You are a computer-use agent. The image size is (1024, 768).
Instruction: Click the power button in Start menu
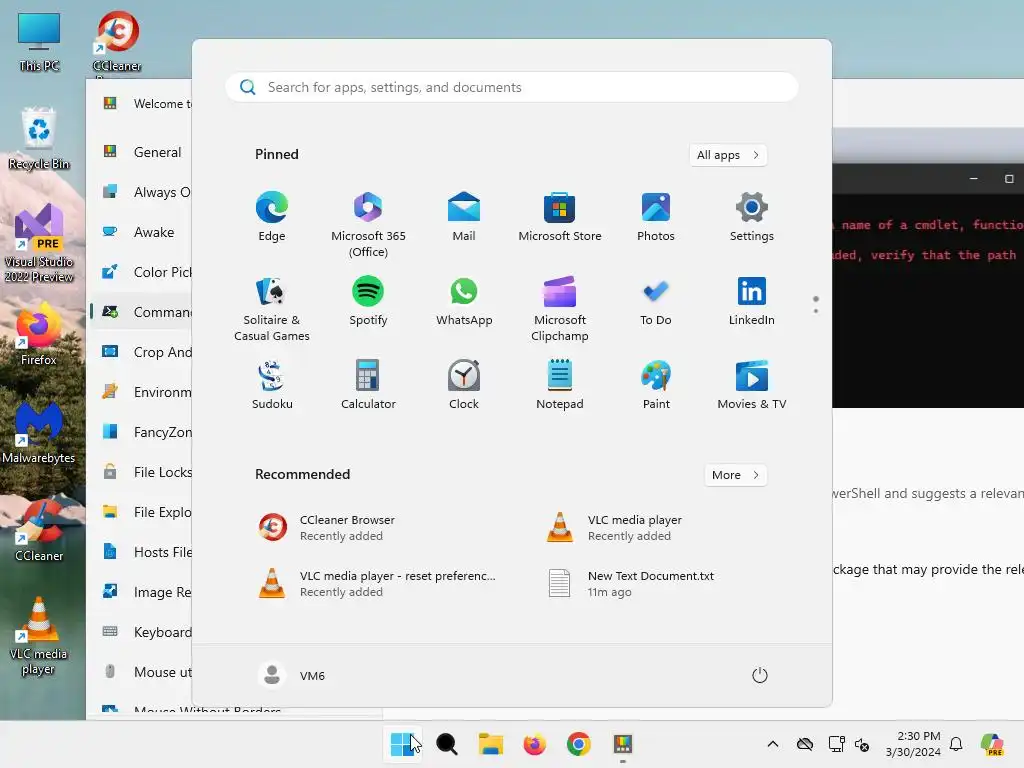click(x=760, y=675)
